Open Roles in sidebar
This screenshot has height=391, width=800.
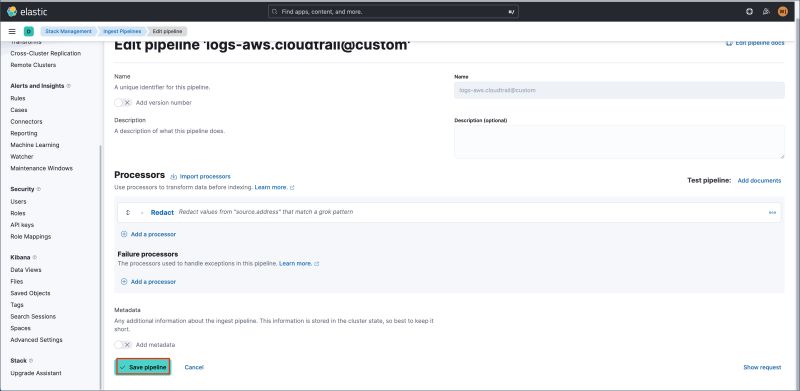tap(18, 213)
